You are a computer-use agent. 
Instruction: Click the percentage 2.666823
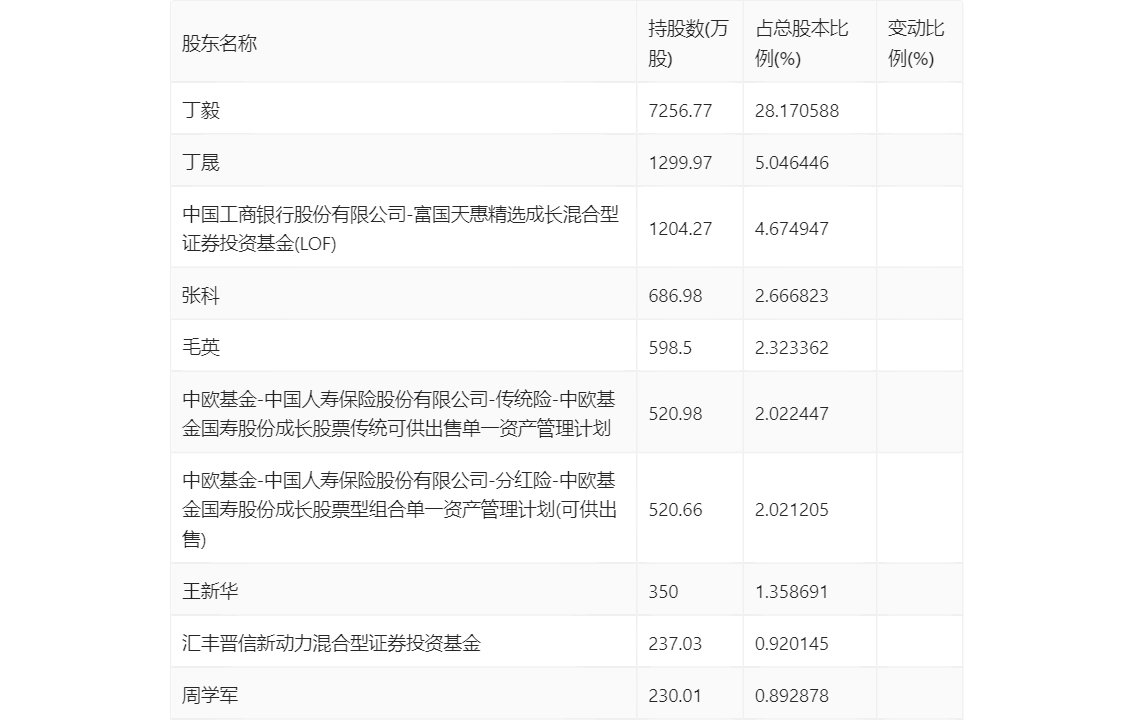pos(792,296)
